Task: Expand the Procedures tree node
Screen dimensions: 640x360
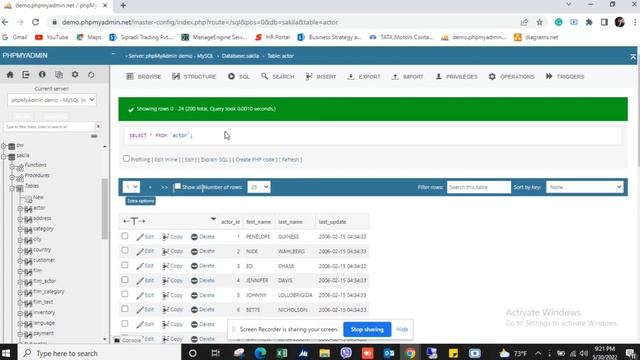Action: 12,177
